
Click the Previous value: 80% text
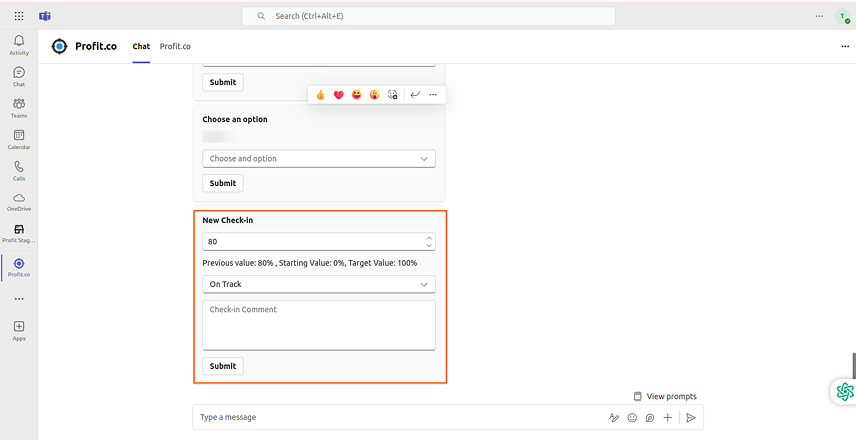point(238,263)
